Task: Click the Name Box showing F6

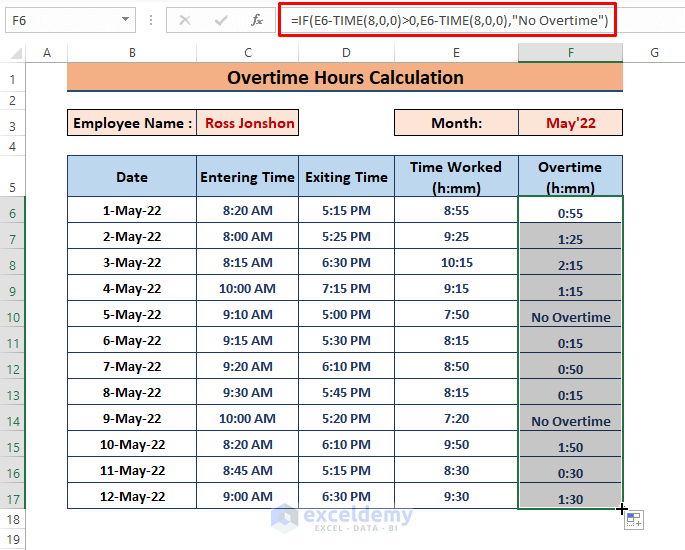Action: coord(70,20)
